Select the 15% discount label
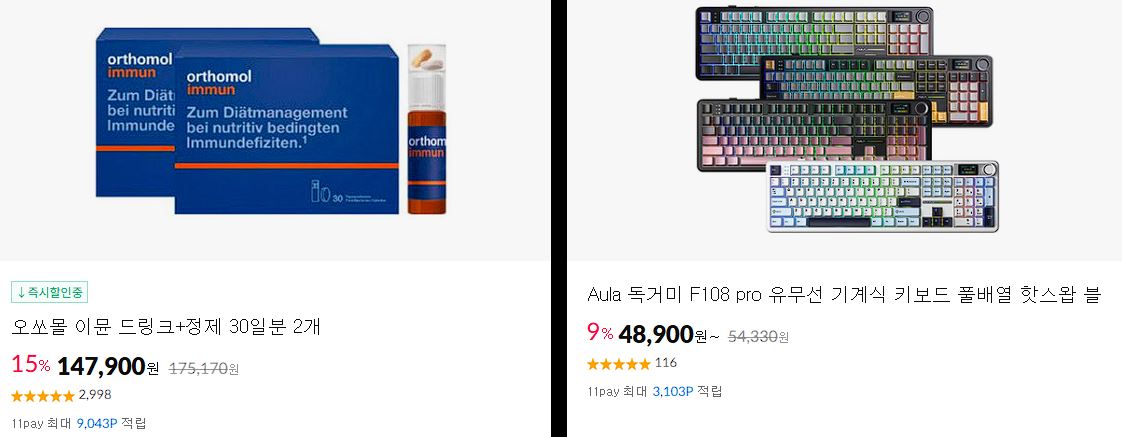This screenshot has width=1122, height=437. coord(31,365)
